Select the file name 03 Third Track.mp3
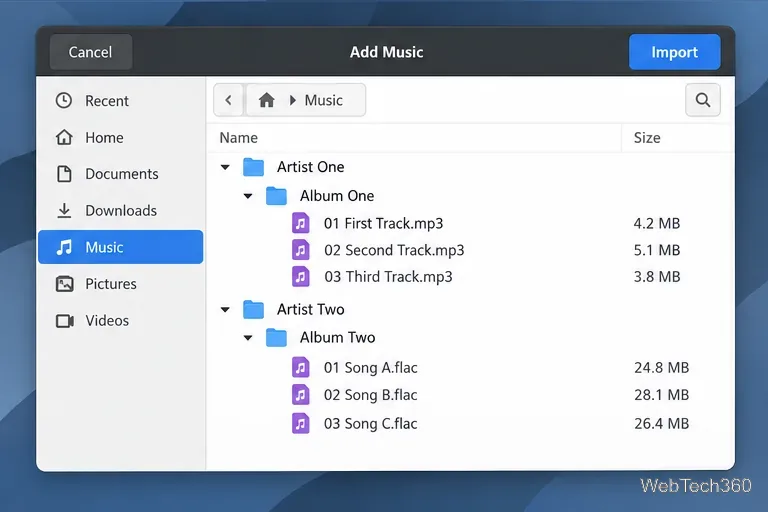 pyautogui.click(x=388, y=277)
